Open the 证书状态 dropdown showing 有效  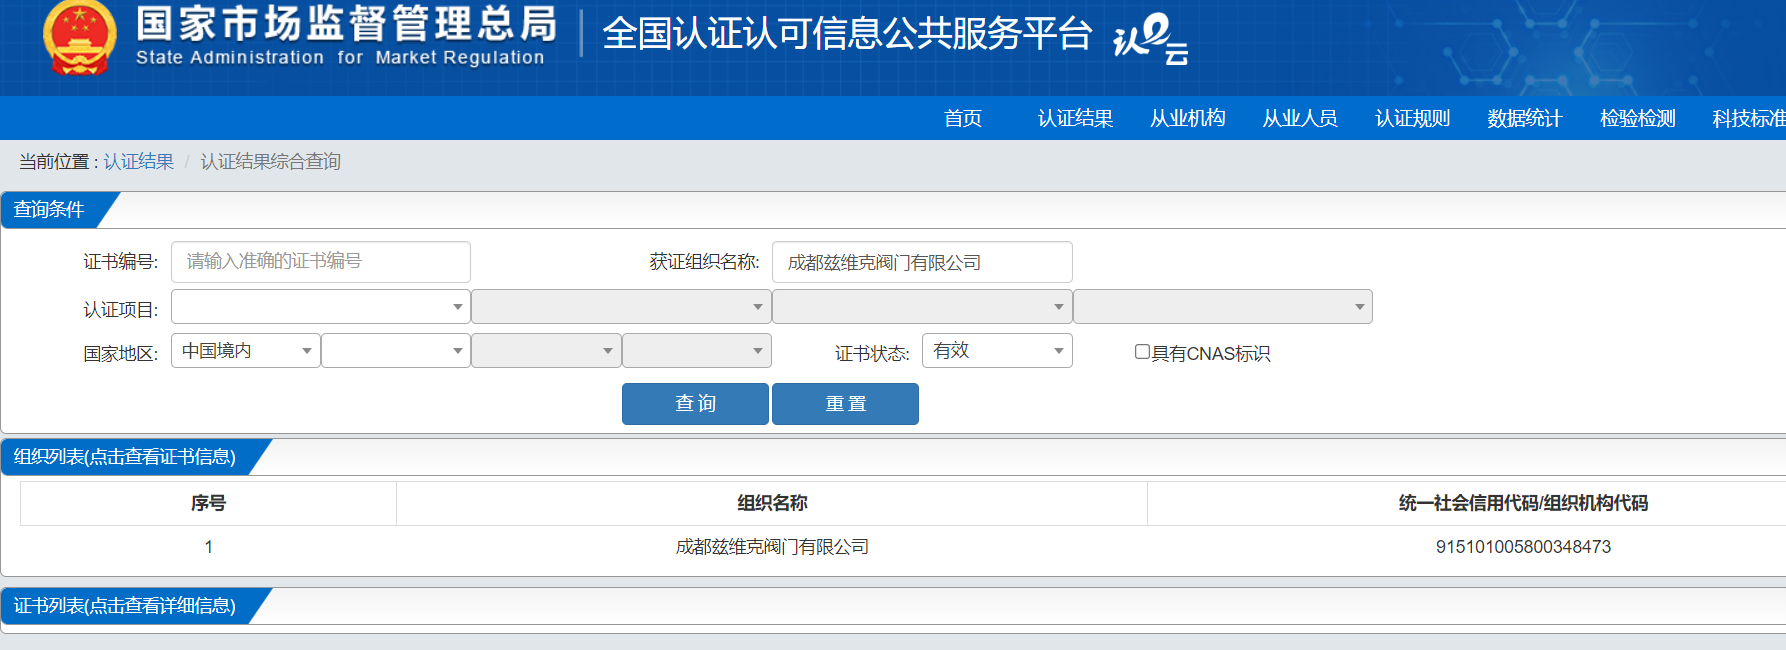(x=997, y=351)
